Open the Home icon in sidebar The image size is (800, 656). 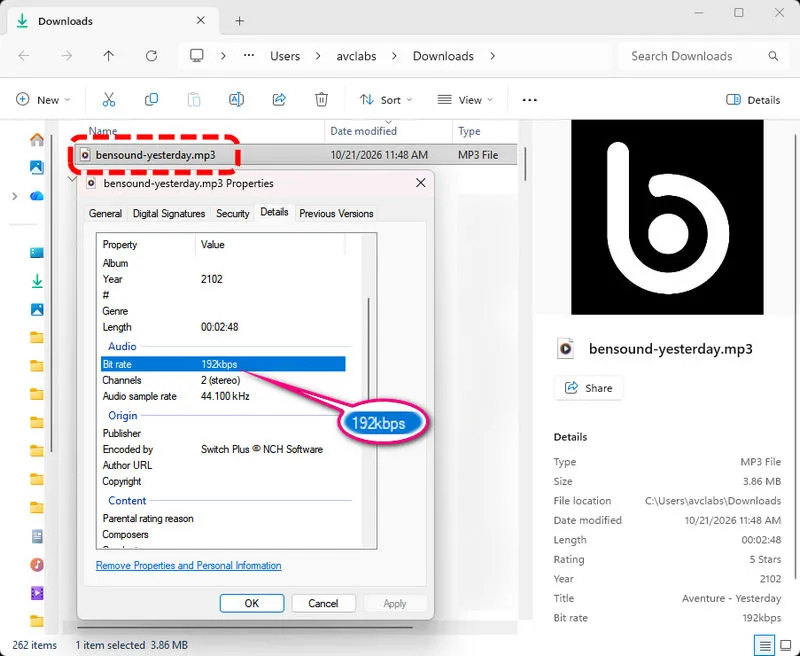pyautogui.click(x=37, y=139)
